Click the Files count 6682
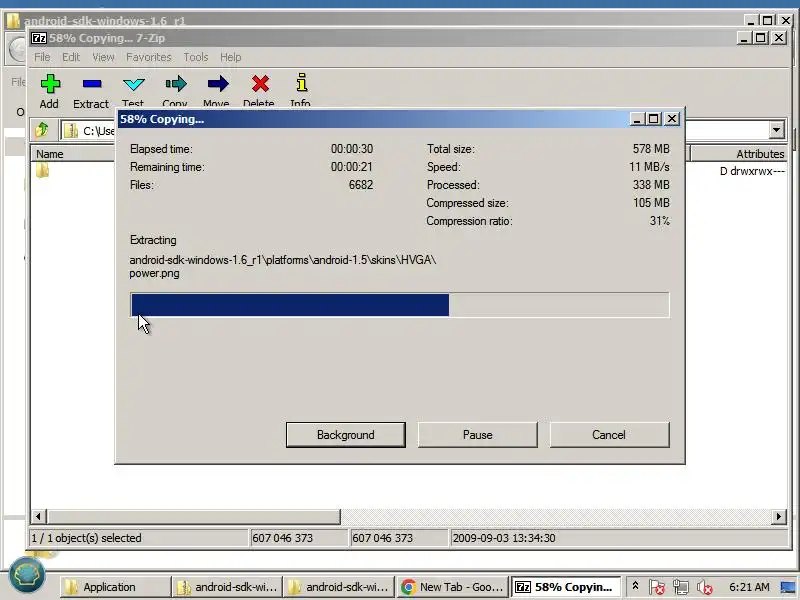This screenshot has height=600, width=800. click(361, 185)
